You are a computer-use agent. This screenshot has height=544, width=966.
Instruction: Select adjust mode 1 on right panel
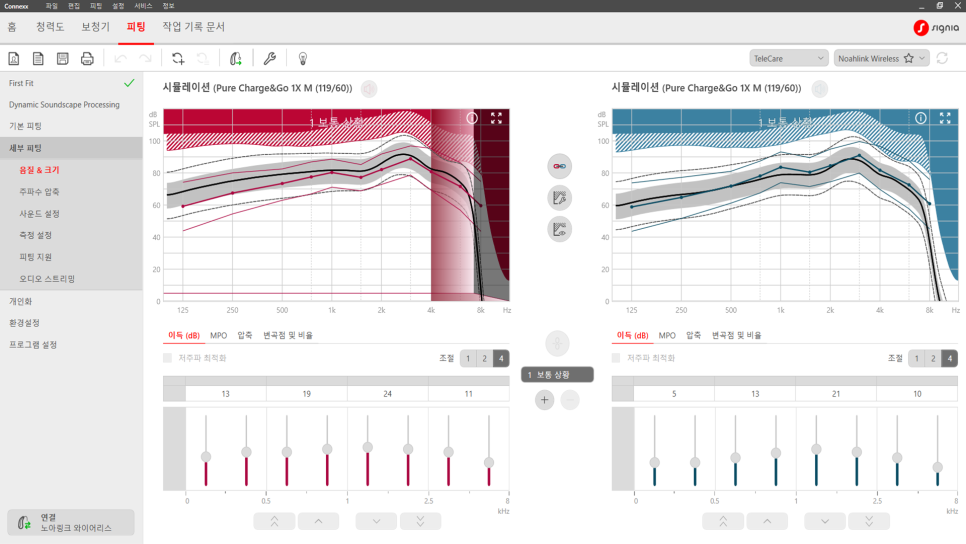point(917,358)
